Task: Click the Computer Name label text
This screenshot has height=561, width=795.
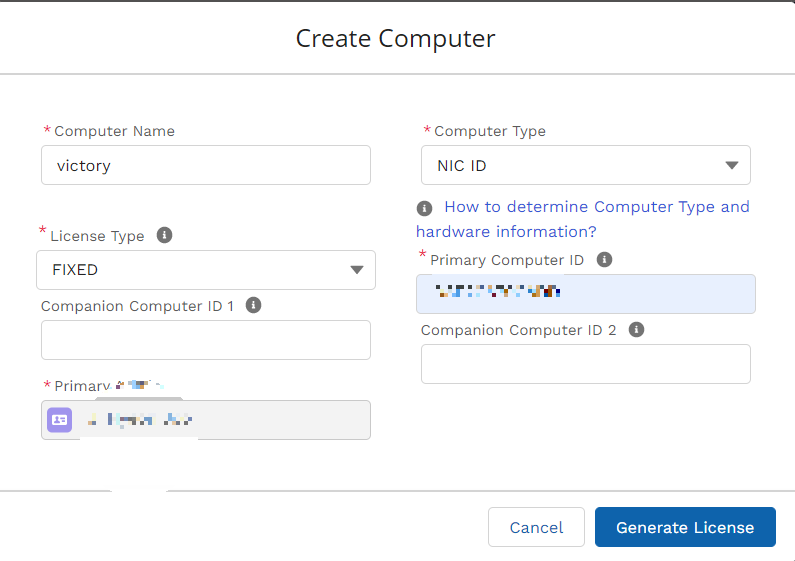Action: (115, 131)
